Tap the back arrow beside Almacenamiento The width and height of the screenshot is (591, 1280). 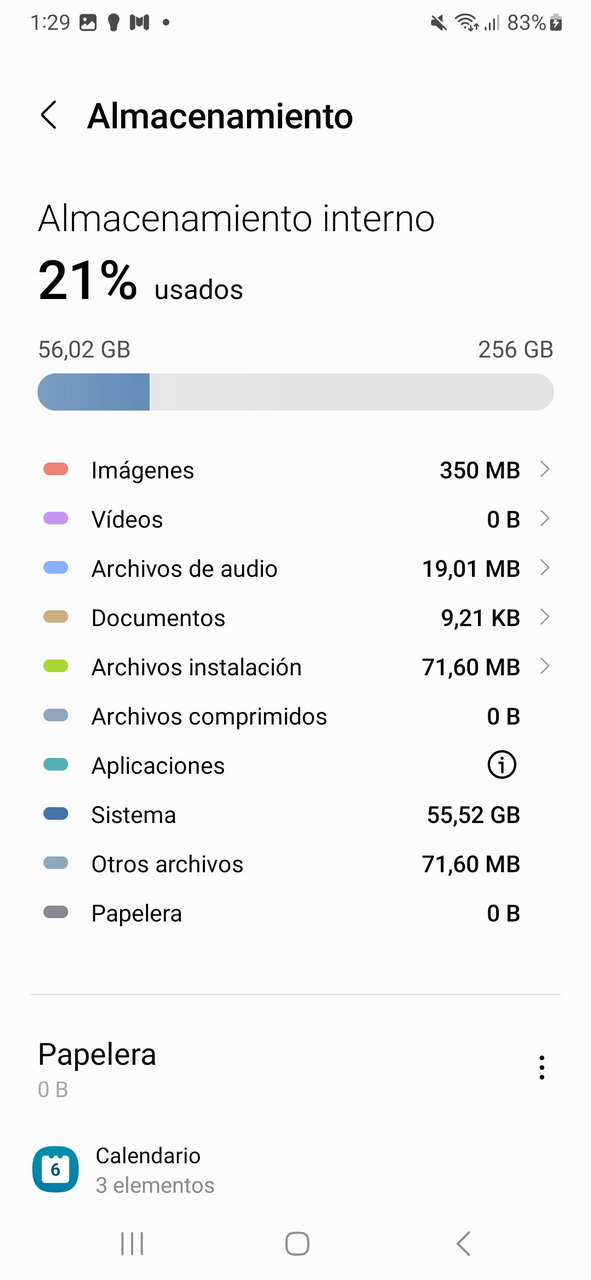coord(48,115)
